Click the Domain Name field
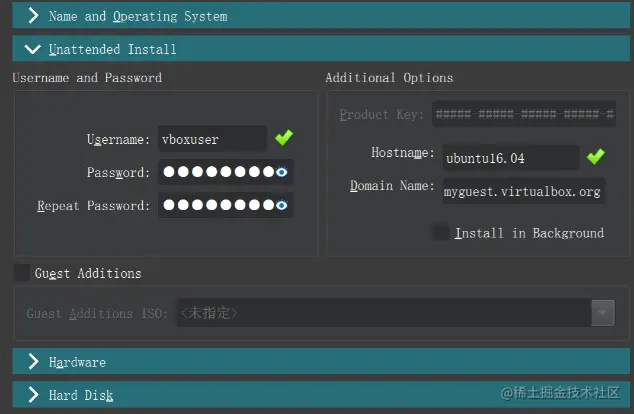 [x=524, y=191]
